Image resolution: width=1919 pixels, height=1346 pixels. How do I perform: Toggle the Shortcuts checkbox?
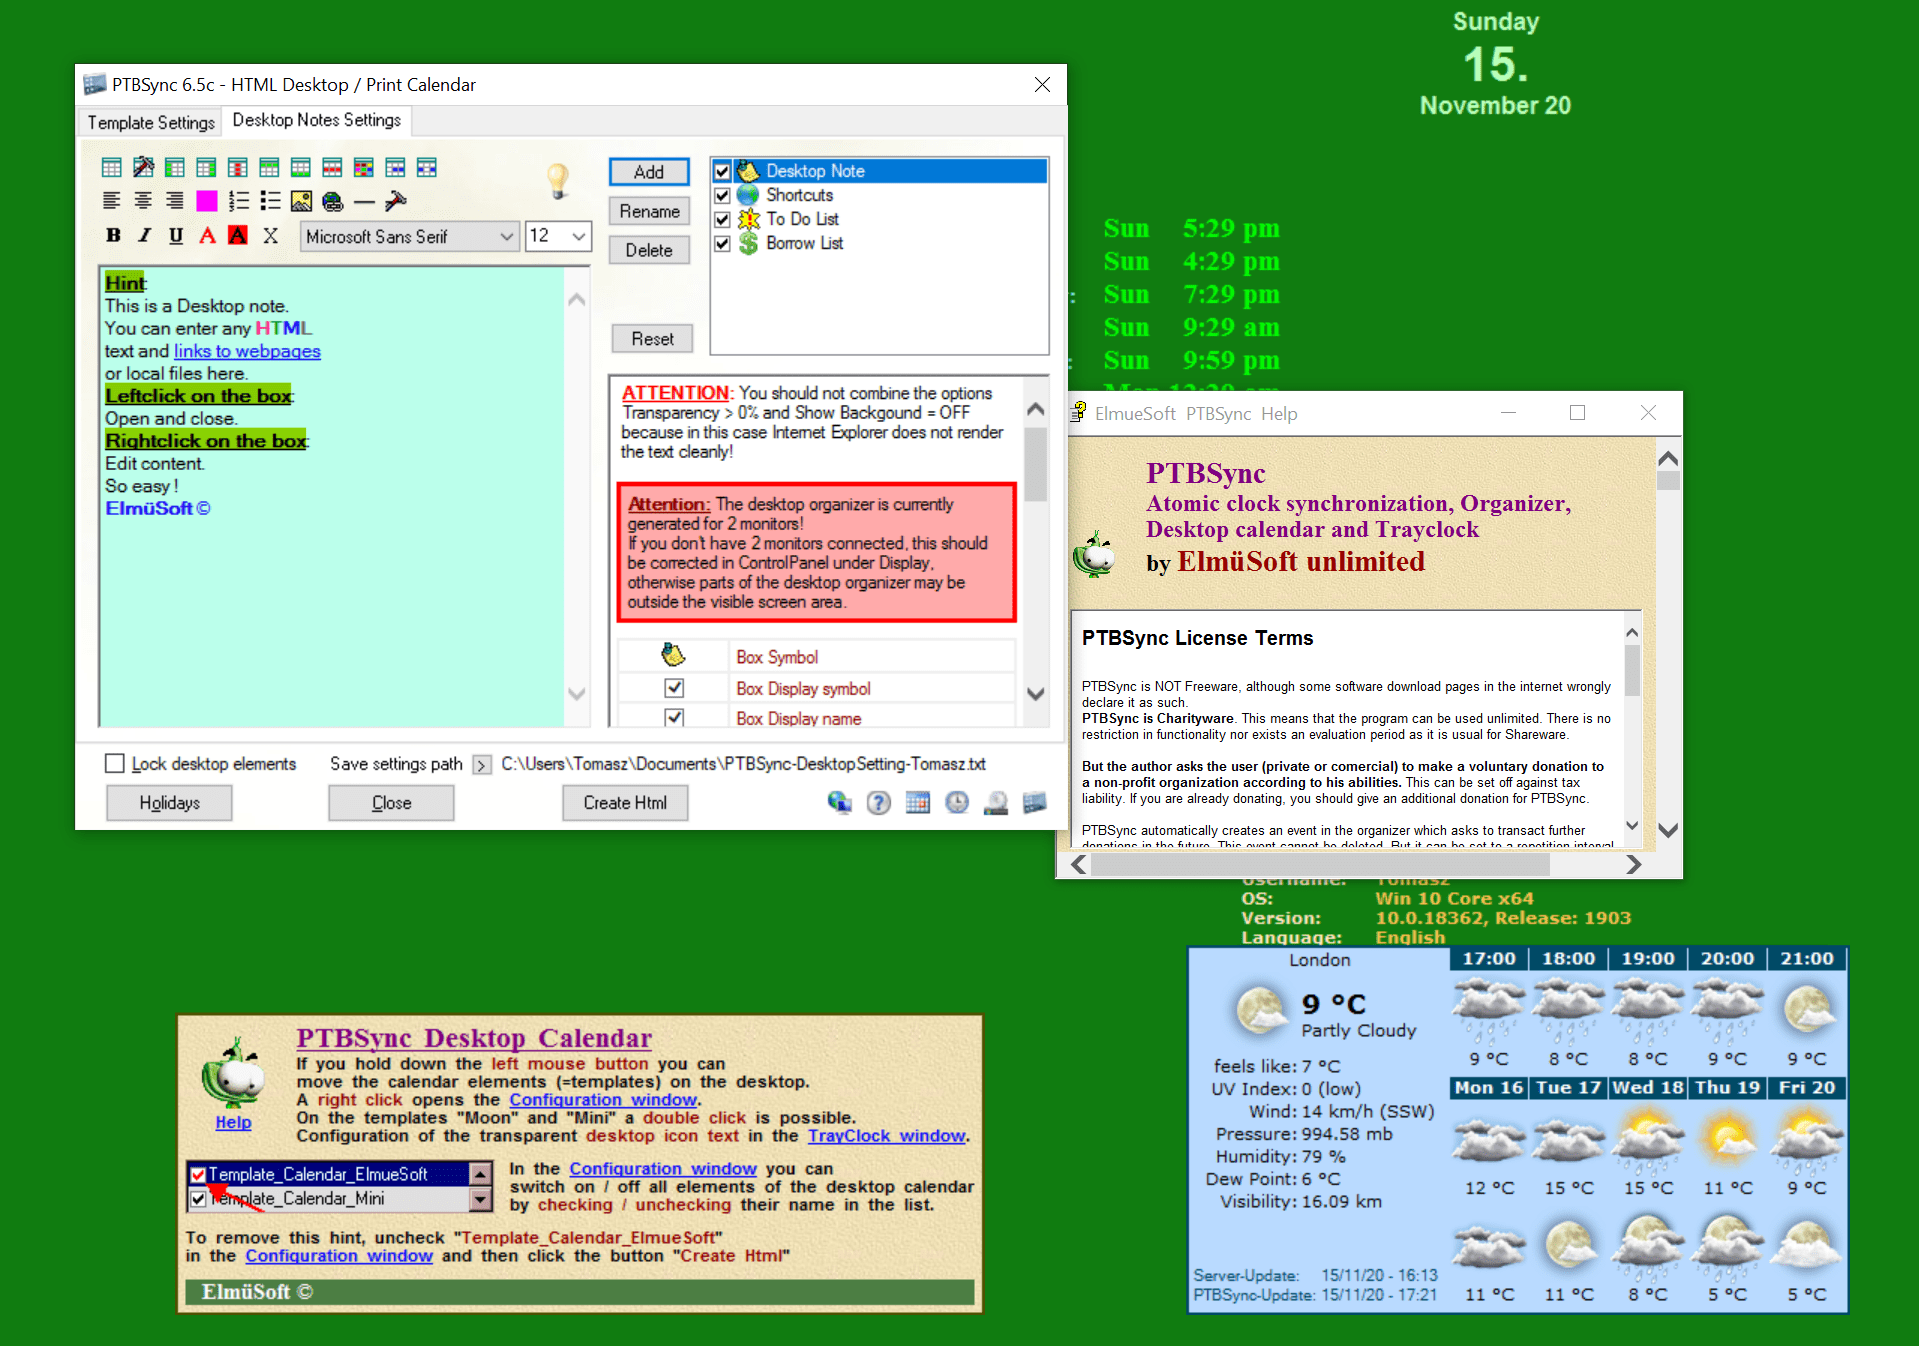point(722,195)
